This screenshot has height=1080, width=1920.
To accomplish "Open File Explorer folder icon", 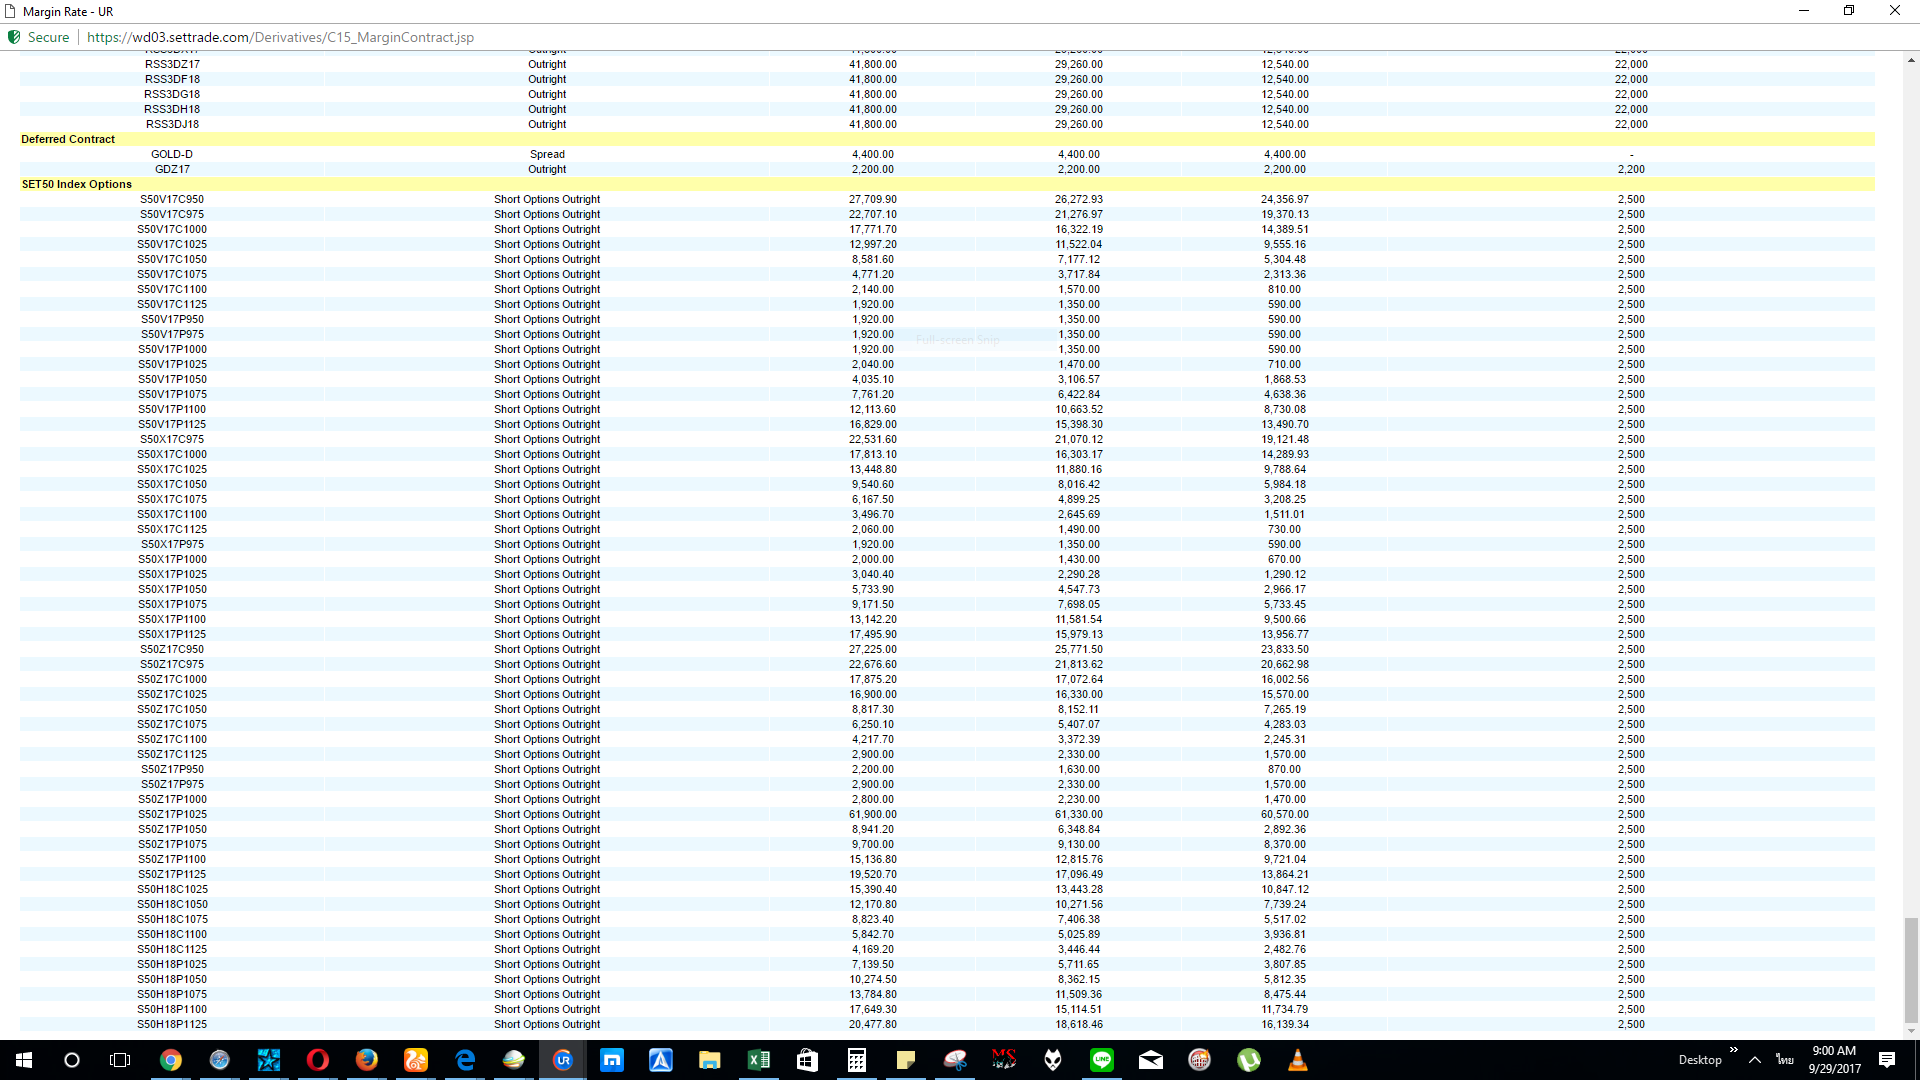I will [710, 1060].
